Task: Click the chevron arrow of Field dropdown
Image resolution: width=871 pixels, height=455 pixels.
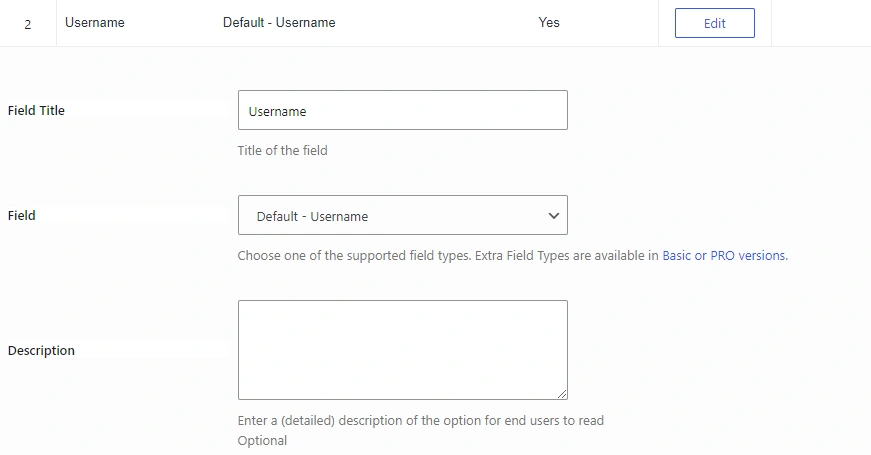Action: tap(554, 216)
